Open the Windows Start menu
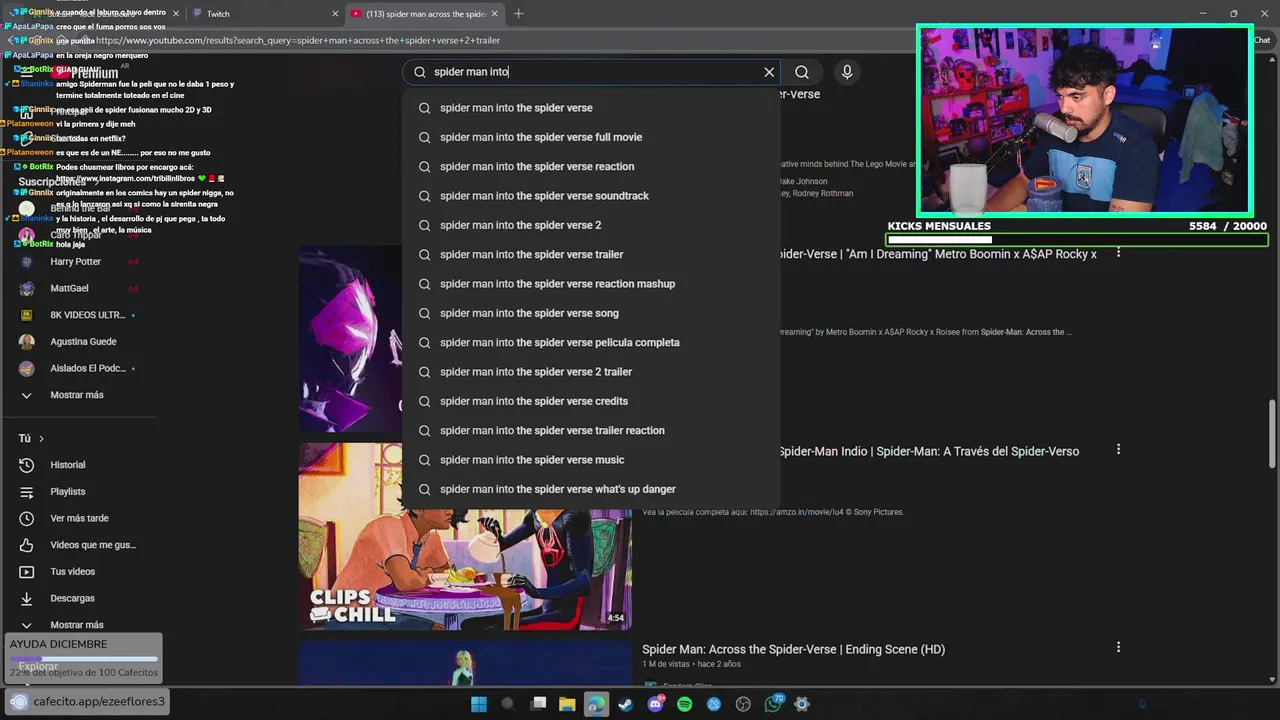1280x720 pixels. (x=479, y=704)
